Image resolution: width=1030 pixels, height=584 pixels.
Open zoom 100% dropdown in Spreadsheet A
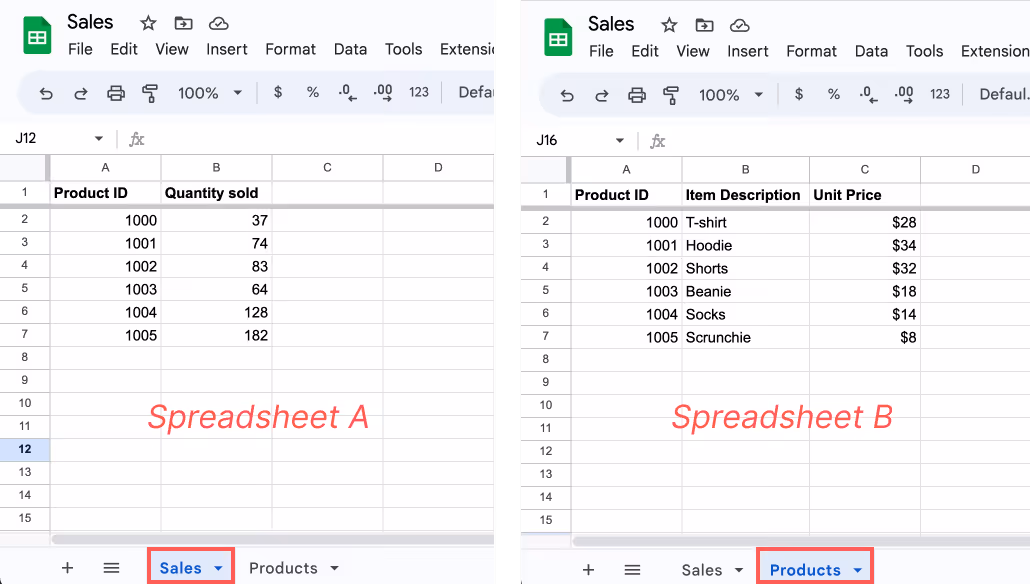pyautogui.click(x=210, y=93)
